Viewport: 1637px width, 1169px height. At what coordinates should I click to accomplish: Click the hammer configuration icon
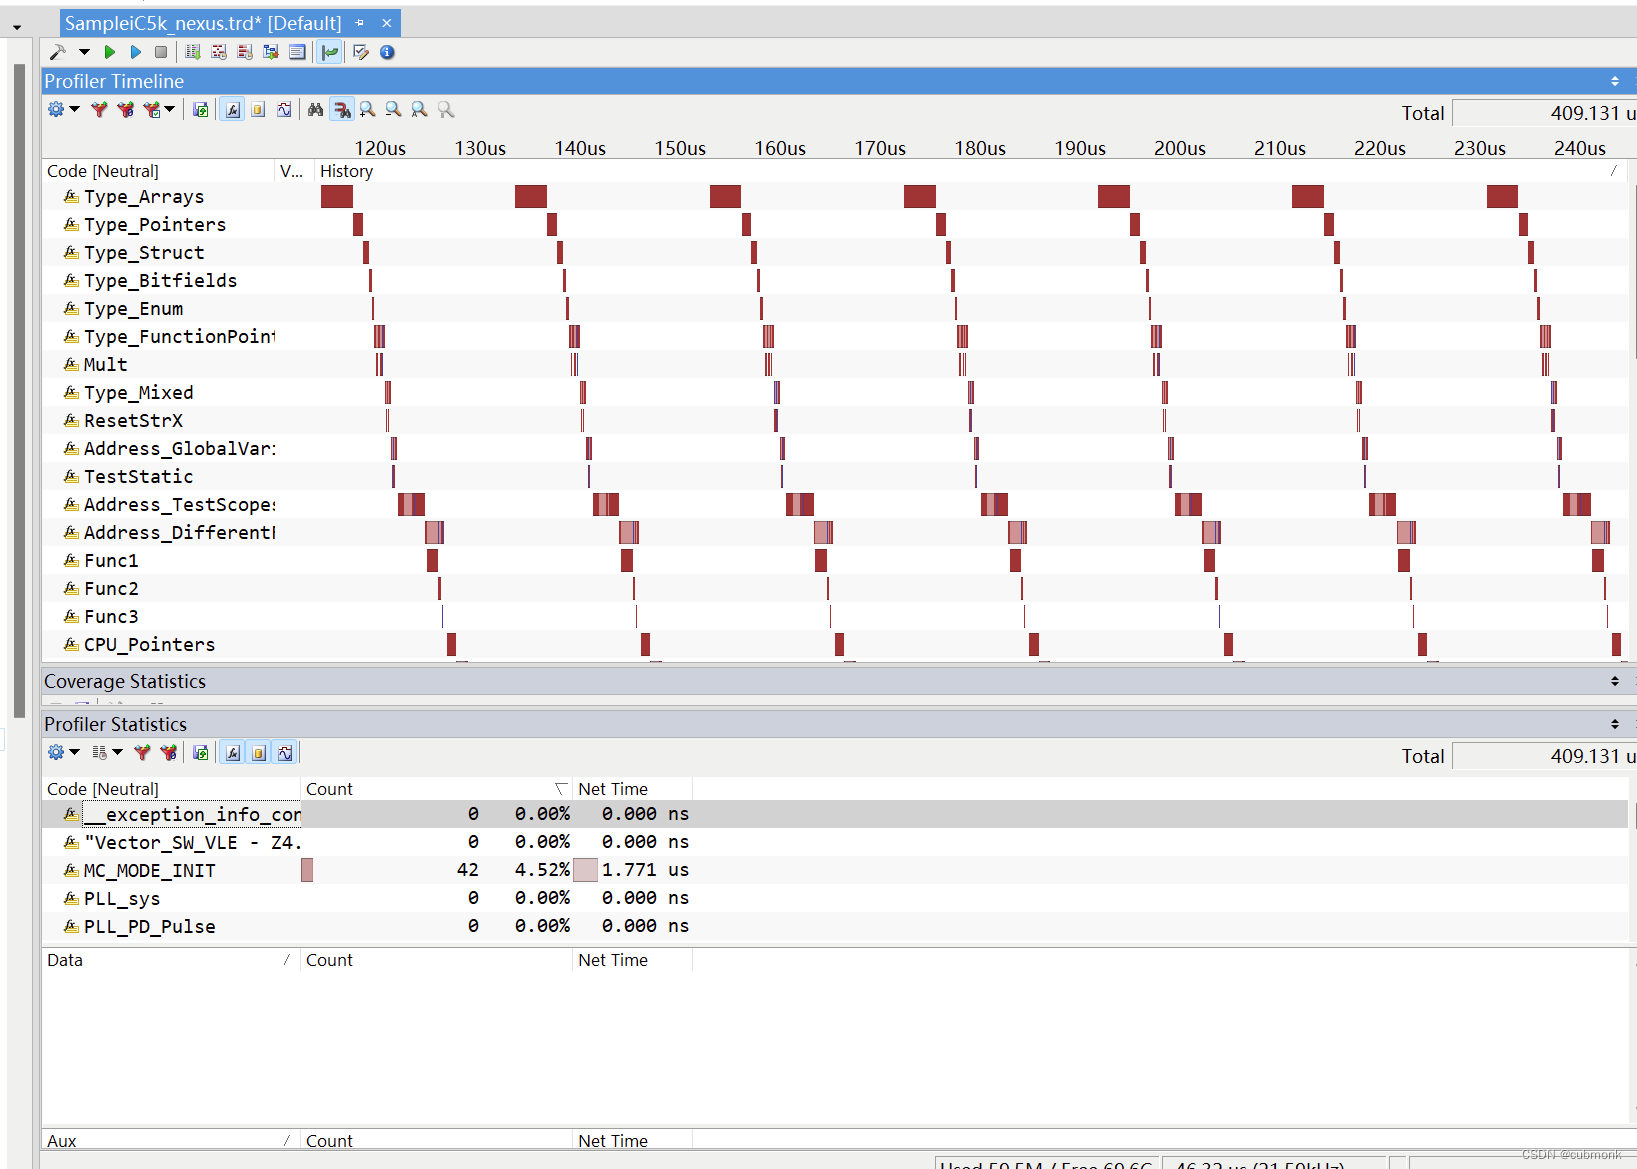(x=58, y=52)
